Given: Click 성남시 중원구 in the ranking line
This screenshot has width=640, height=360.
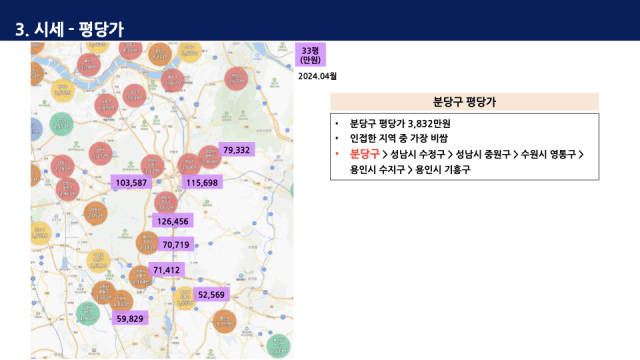Looking at the screenshot, I should [483, 154].
